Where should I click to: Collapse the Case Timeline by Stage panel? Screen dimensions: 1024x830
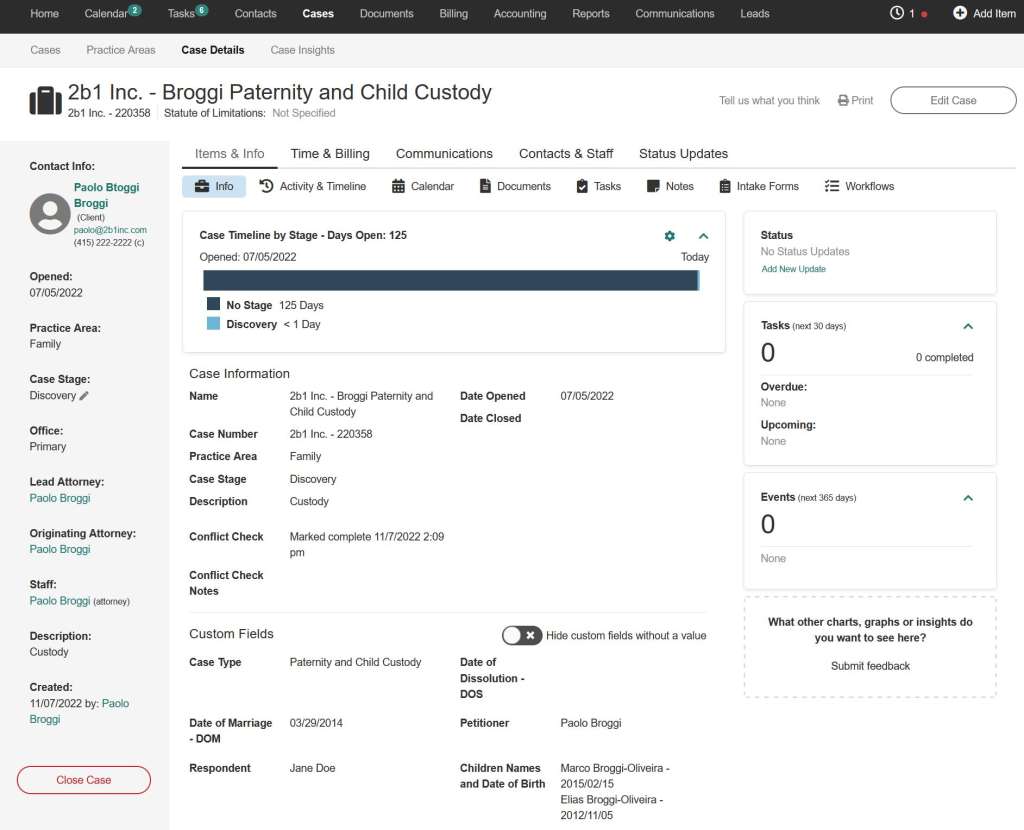[x=703, y=236]
